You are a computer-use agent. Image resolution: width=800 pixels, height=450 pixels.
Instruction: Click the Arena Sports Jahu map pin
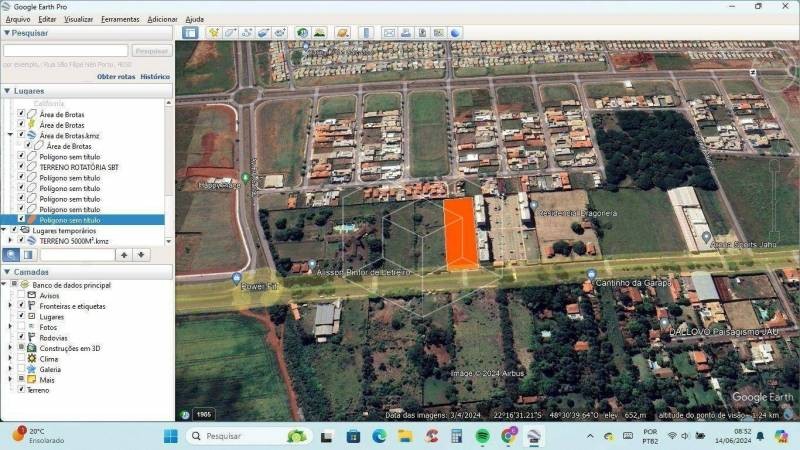pos(706,237)
